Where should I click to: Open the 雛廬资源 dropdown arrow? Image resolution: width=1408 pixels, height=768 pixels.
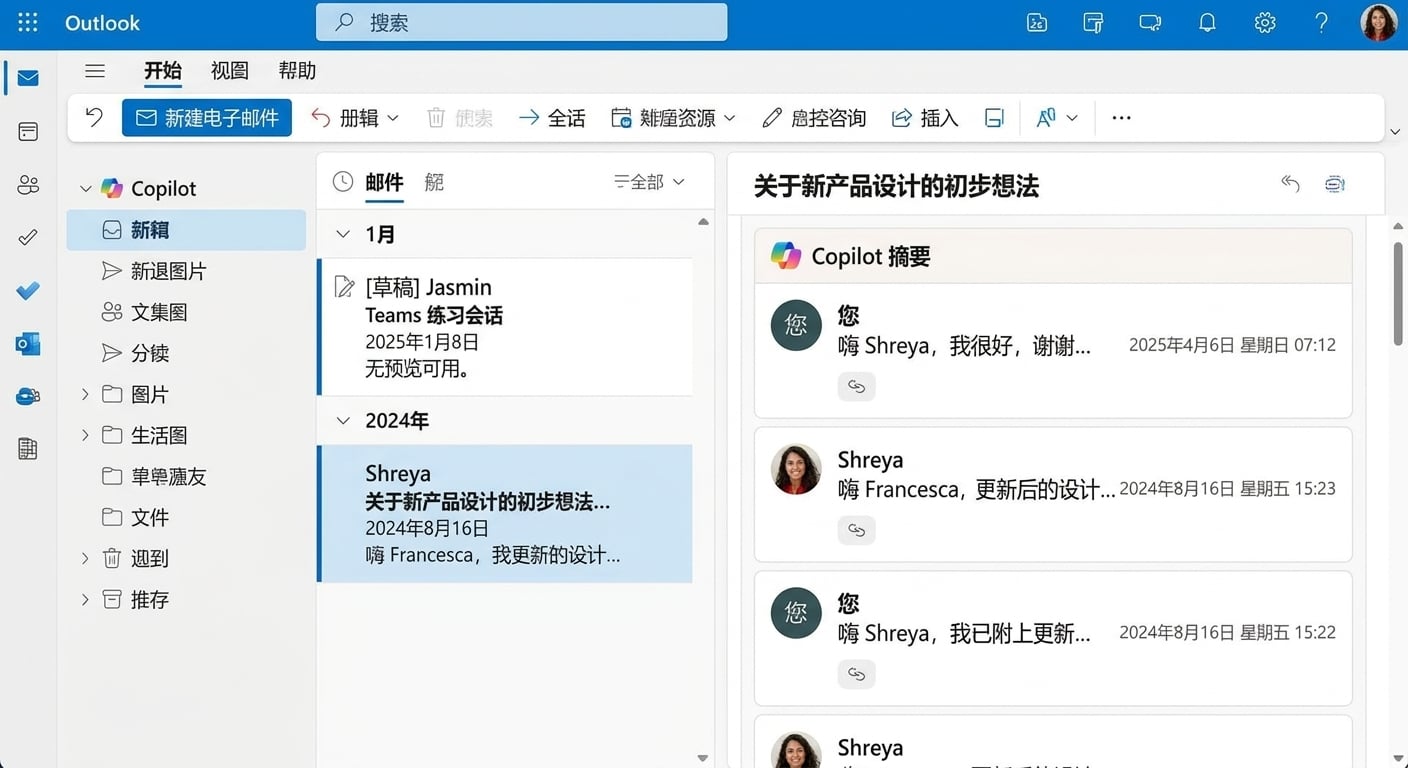[x=729, y=118]
